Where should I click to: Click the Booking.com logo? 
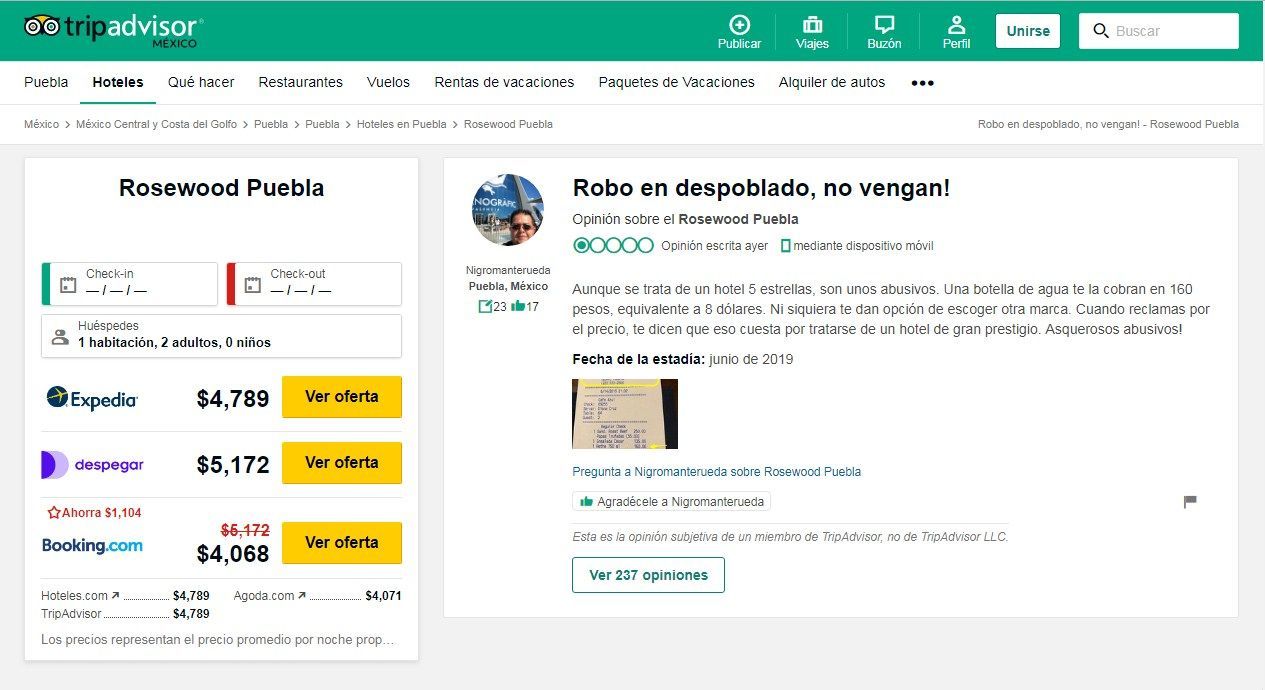pyautogui.click(x=92, y=545)
